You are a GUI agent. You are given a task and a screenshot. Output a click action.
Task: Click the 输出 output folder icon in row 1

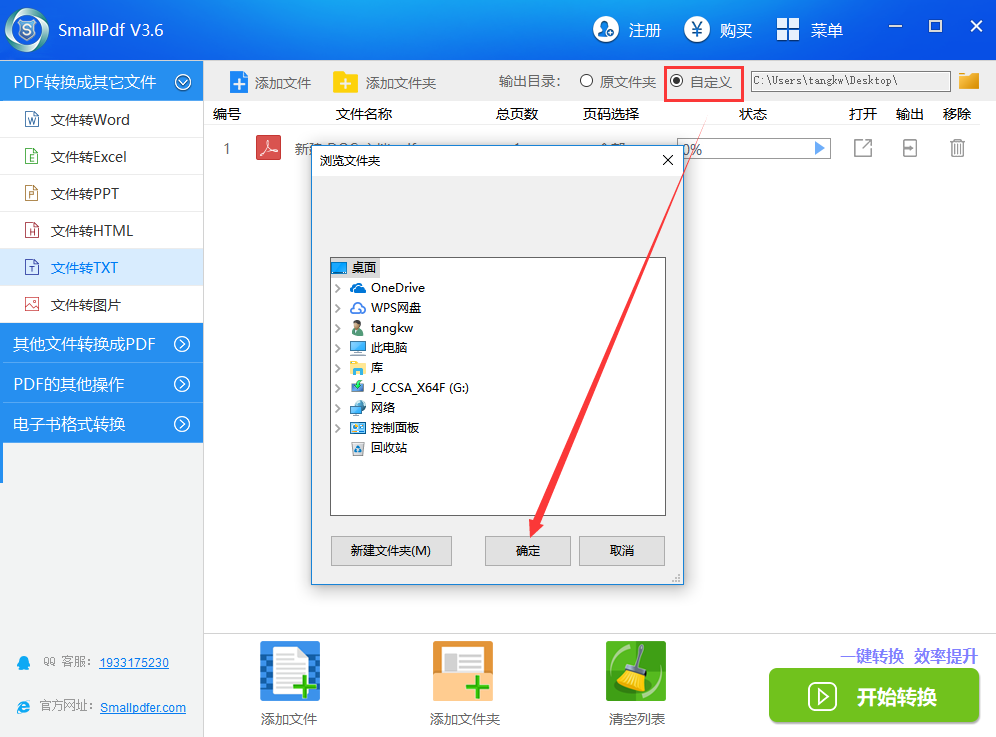click(910, 148)
